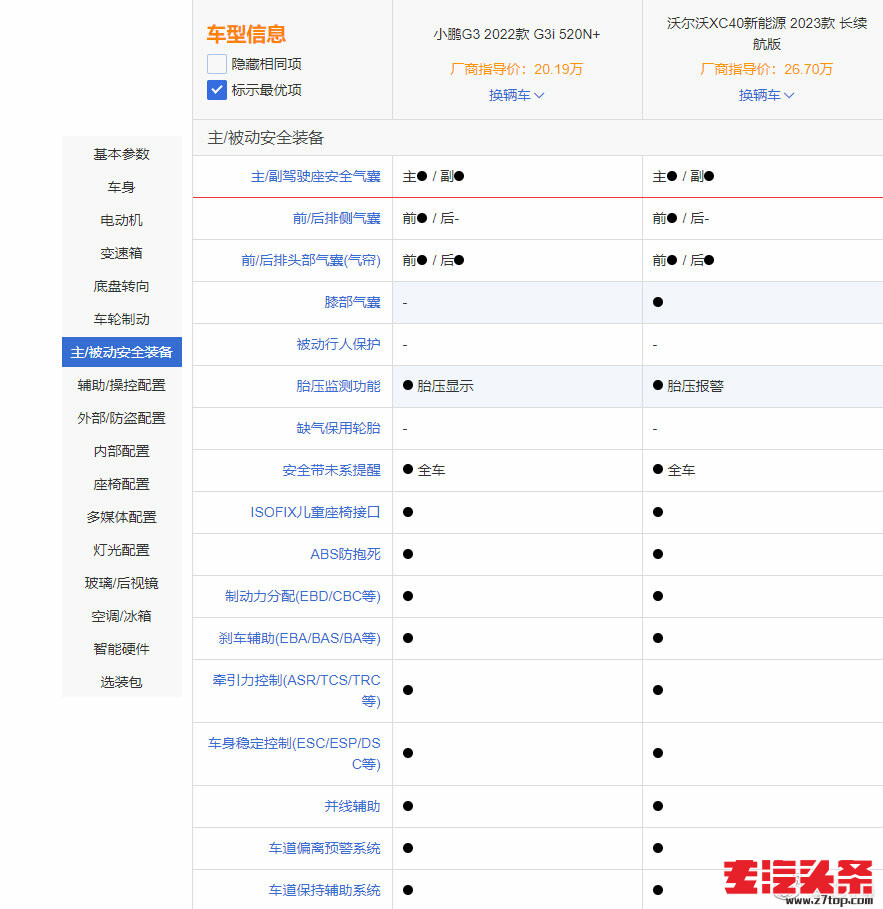Open 智能硬件 sidebar item
The image size is (883, 909).
tap(122, 649)
